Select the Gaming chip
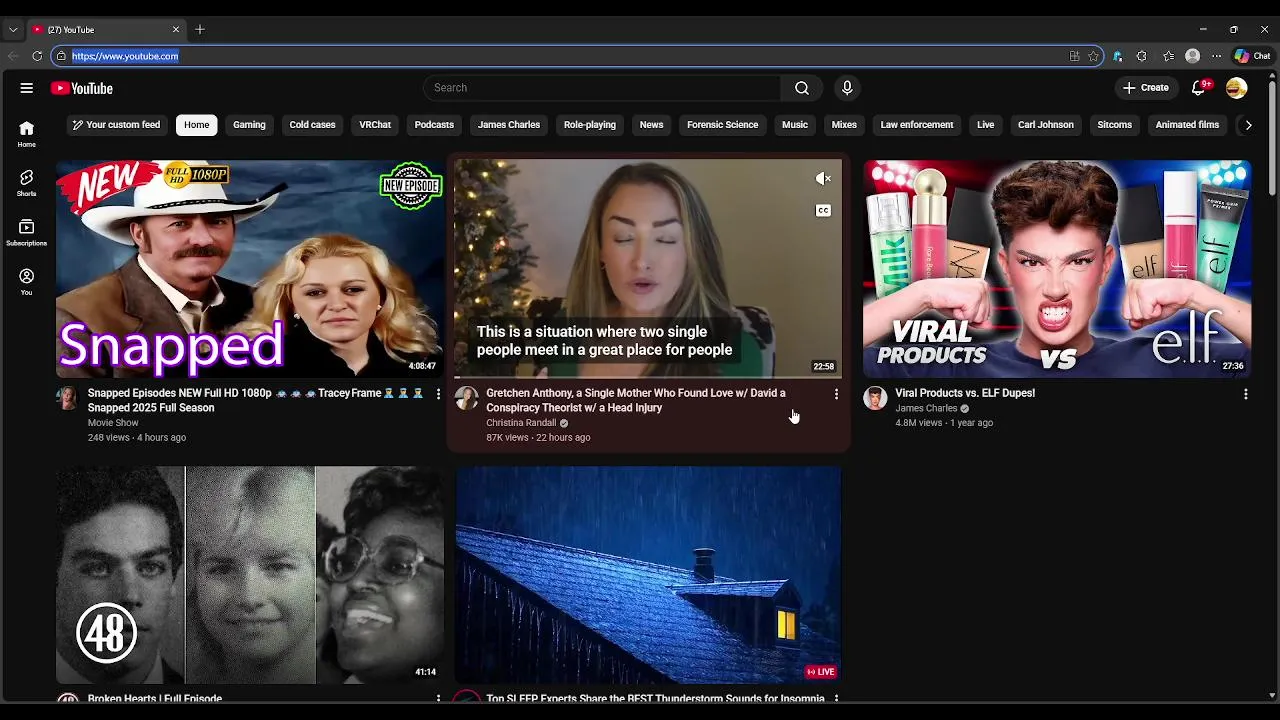The height and width of the screenshot is (720, 1280). point(249,125)
